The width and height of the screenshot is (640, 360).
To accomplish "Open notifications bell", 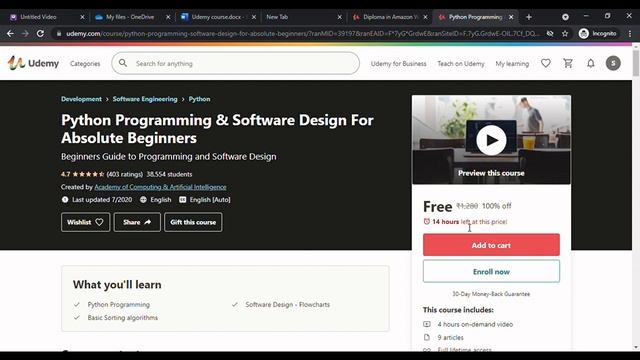I will point(591,63).
